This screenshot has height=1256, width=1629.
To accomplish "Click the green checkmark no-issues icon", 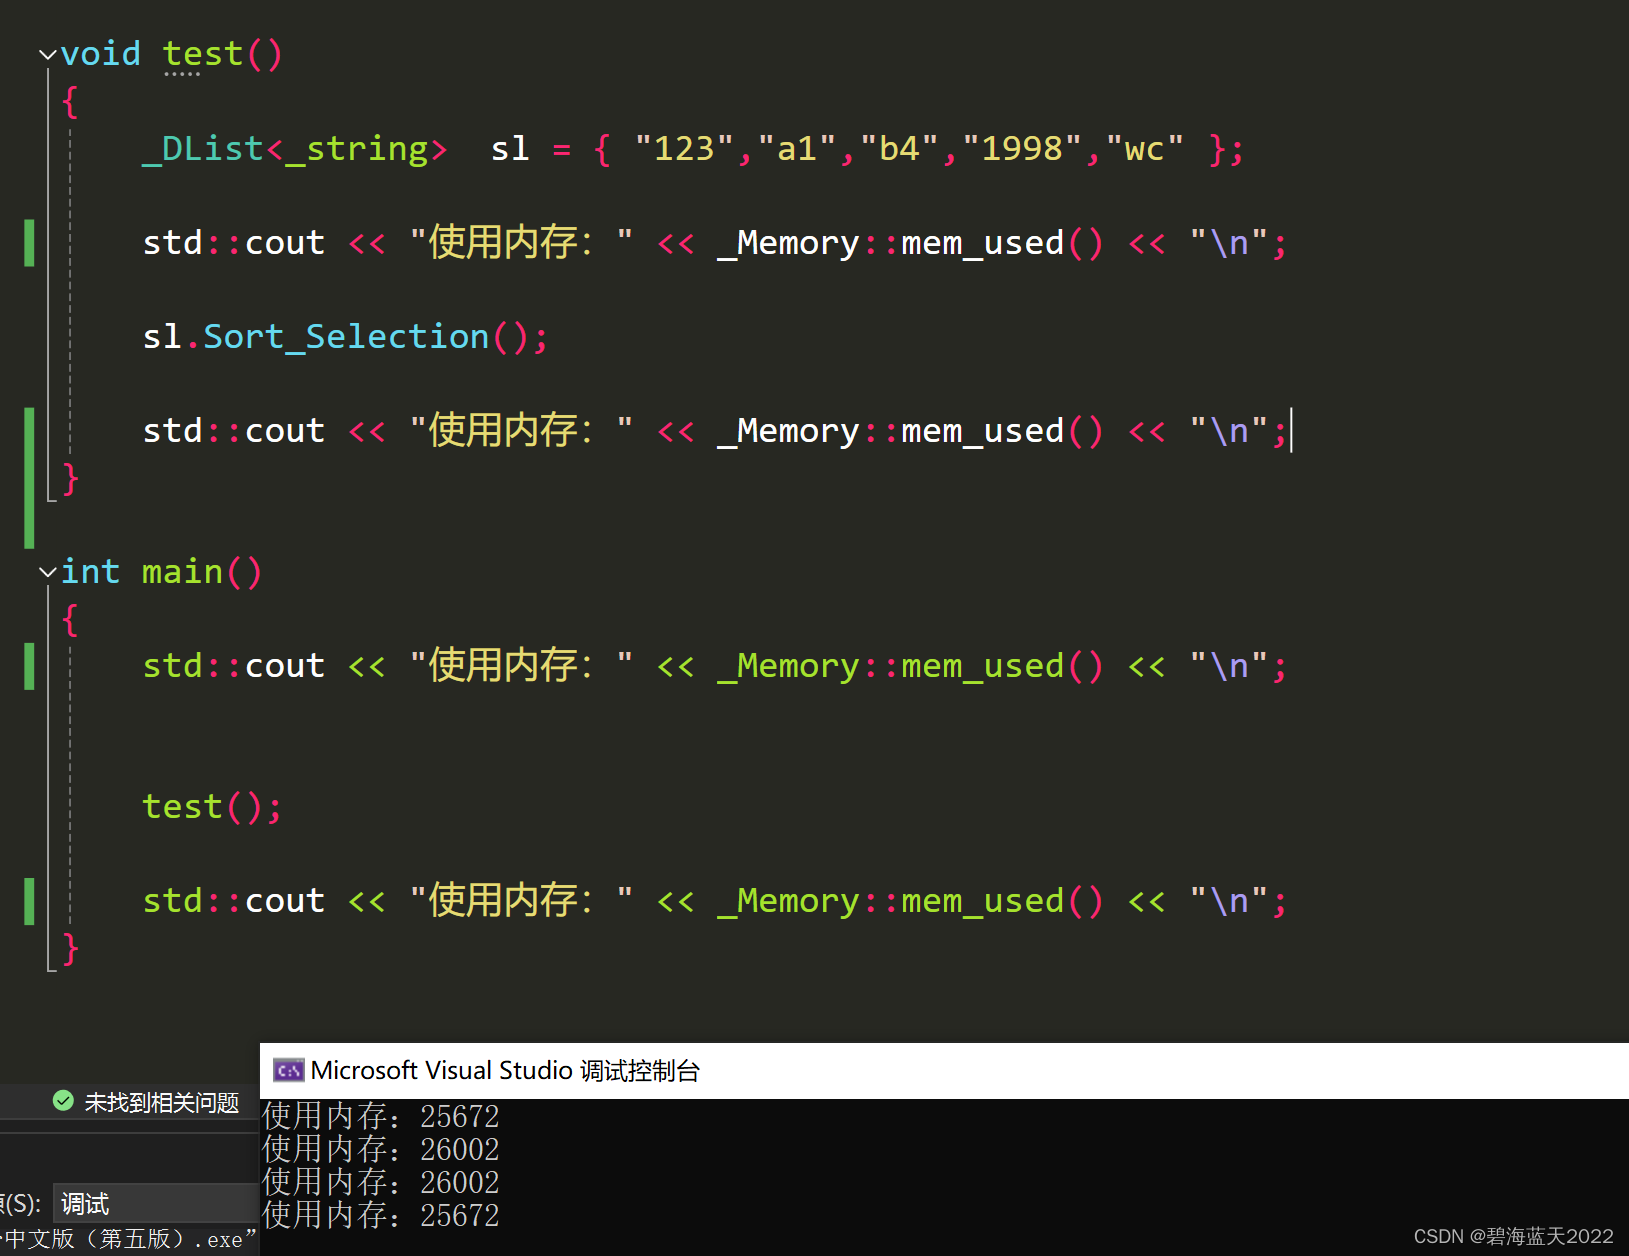I will pos(63,1101).
